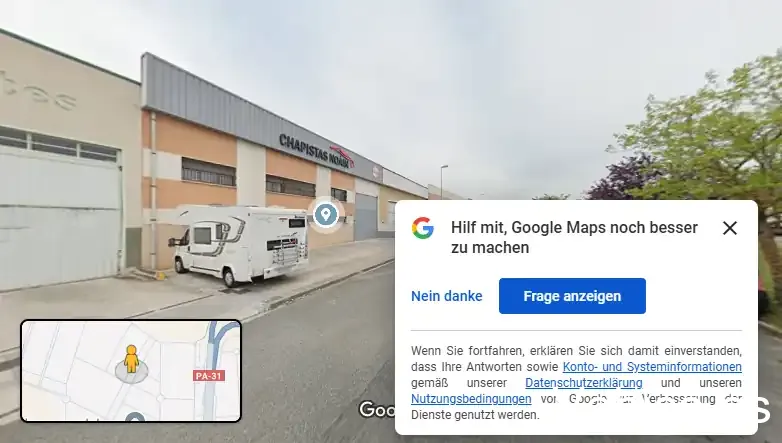This screenshot has width=782, height=443.
Task: Open the Nutzungsbedingungen link
Action: pyautogui.click(x=471, y=399)
